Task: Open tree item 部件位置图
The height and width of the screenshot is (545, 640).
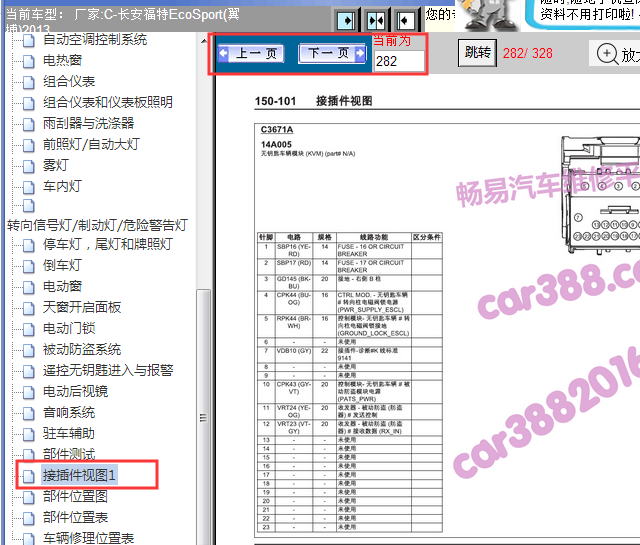Action: click(x=76, y=497)
